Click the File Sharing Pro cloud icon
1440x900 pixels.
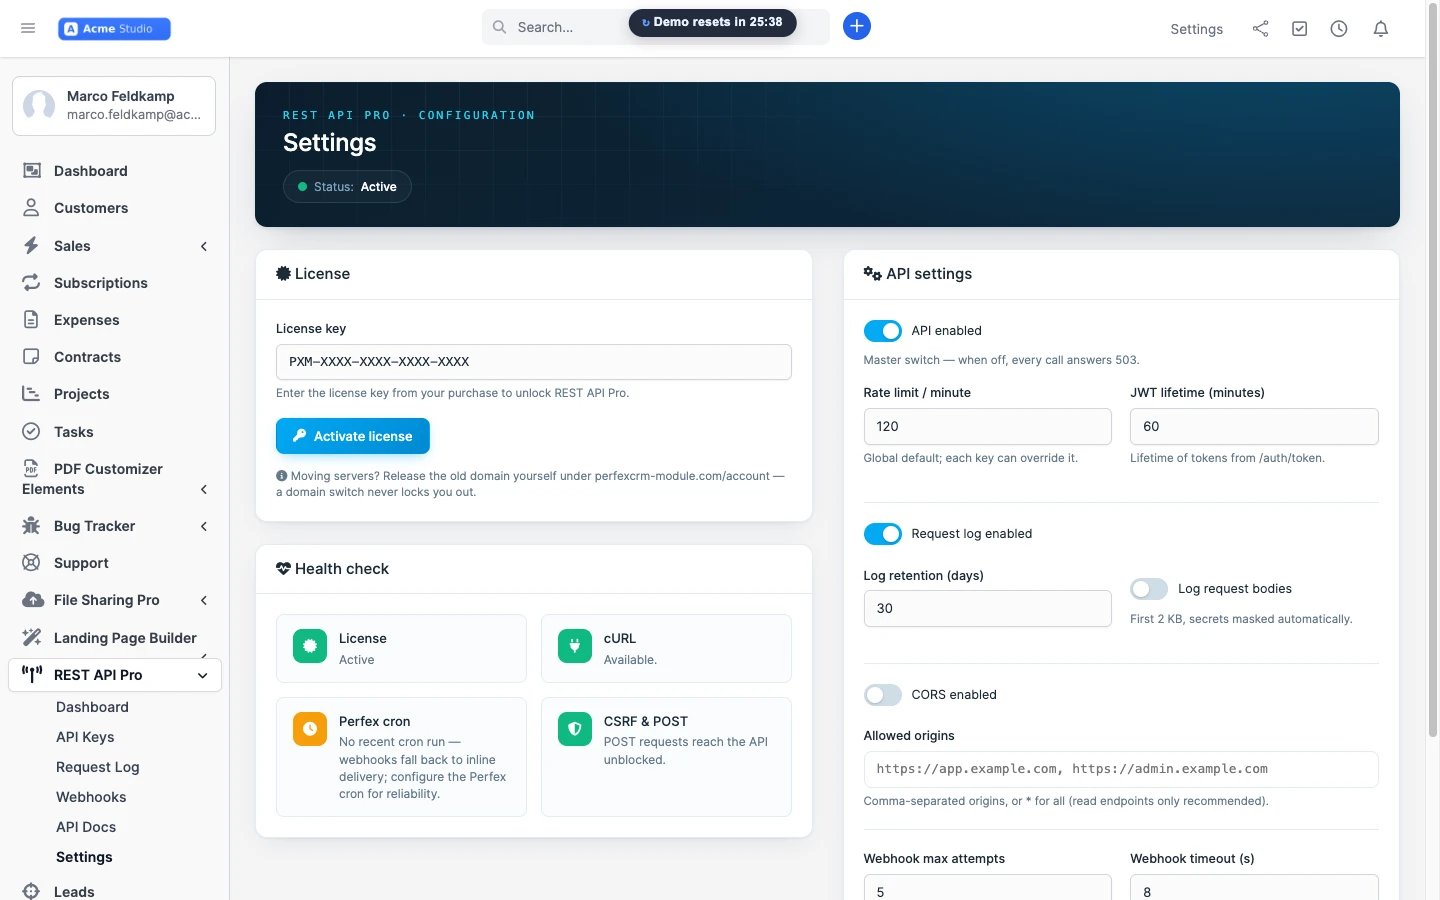pos(33,600)
